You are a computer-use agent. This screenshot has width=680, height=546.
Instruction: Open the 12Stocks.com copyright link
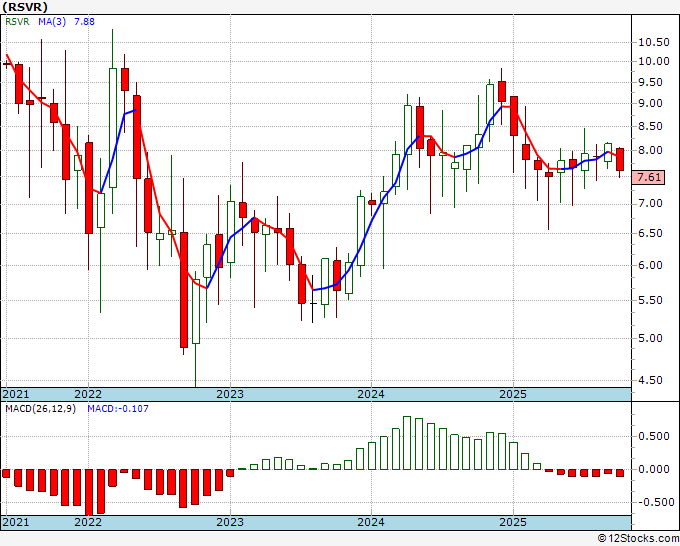[x=638, y=539]
